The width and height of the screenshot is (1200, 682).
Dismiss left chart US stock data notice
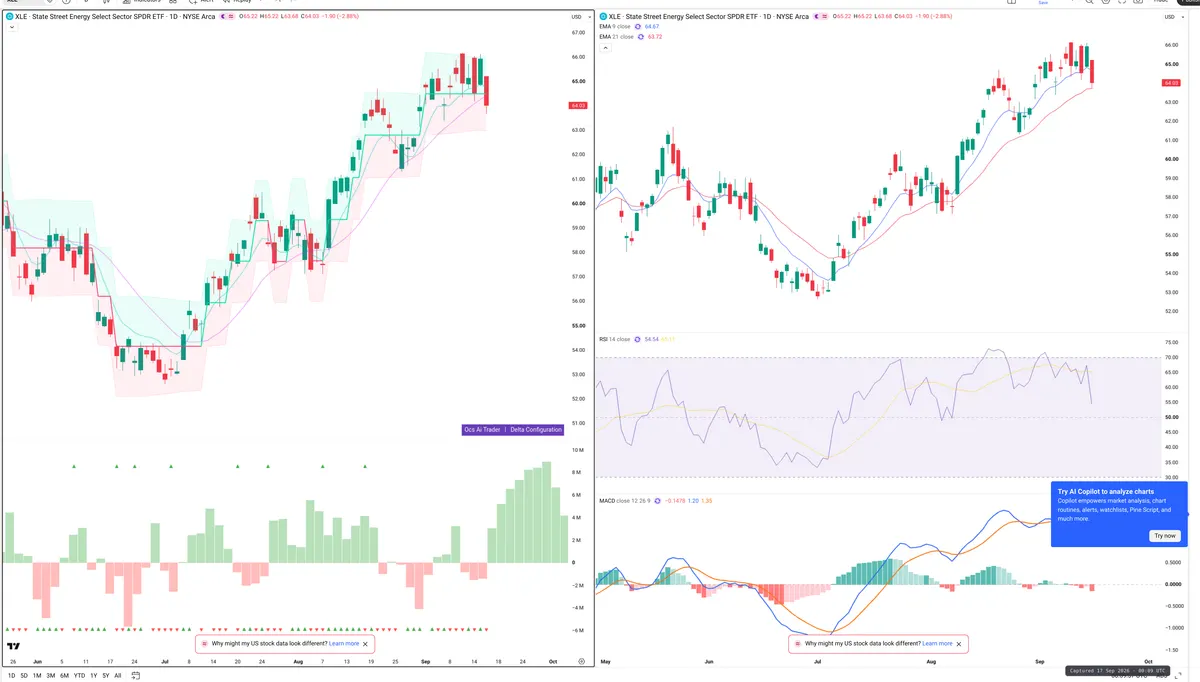(366, 644)
